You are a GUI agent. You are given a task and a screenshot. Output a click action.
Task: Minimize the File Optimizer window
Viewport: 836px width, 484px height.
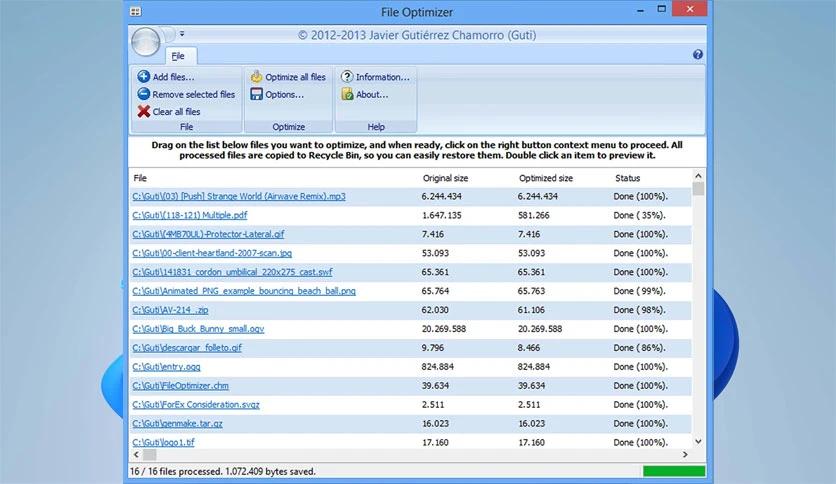click(640, 10)
